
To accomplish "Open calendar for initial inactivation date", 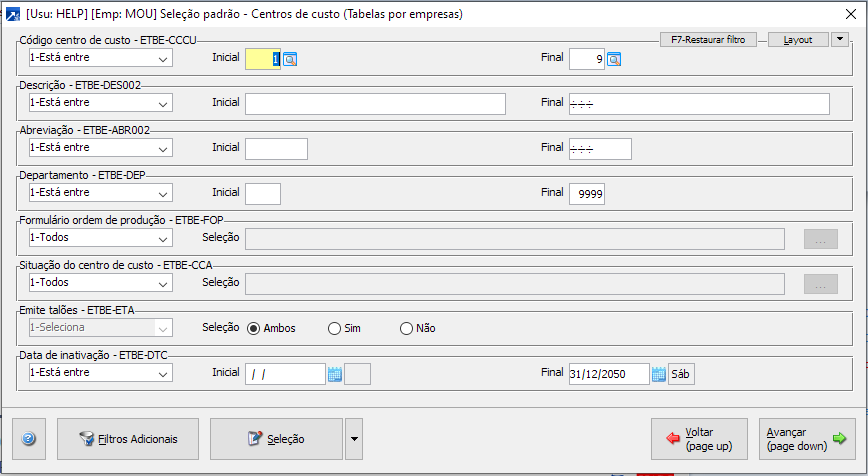I will pos(334,374).
